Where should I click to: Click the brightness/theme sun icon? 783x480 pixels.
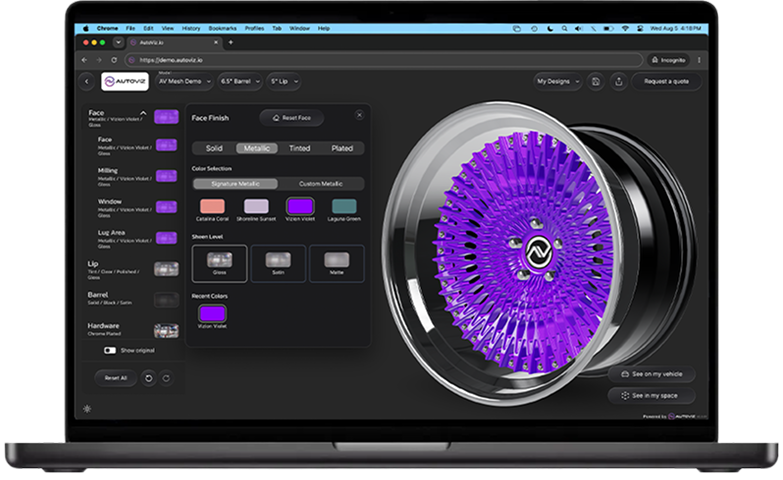click(87, 409)
